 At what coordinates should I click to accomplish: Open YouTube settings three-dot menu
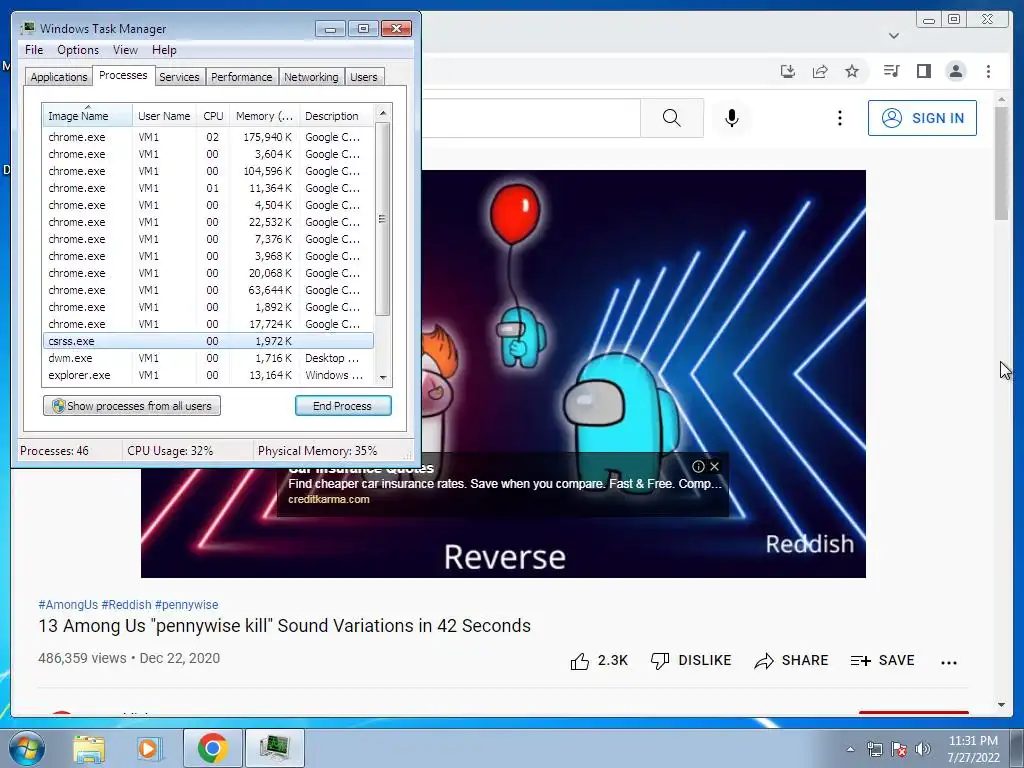(839, 118)
